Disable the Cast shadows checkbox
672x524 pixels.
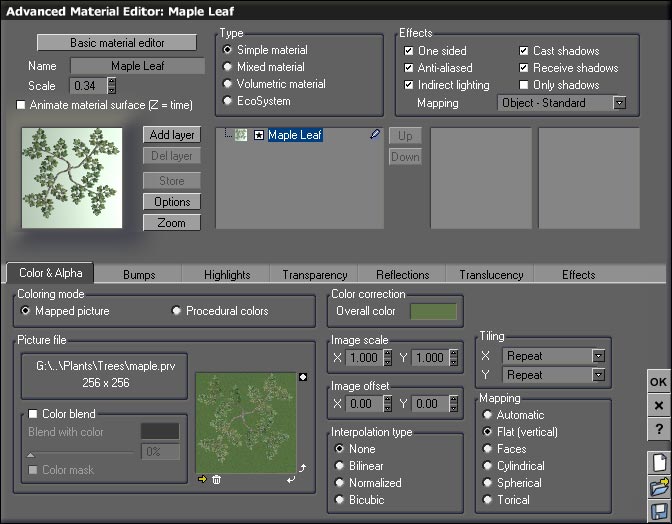[524, 51]
